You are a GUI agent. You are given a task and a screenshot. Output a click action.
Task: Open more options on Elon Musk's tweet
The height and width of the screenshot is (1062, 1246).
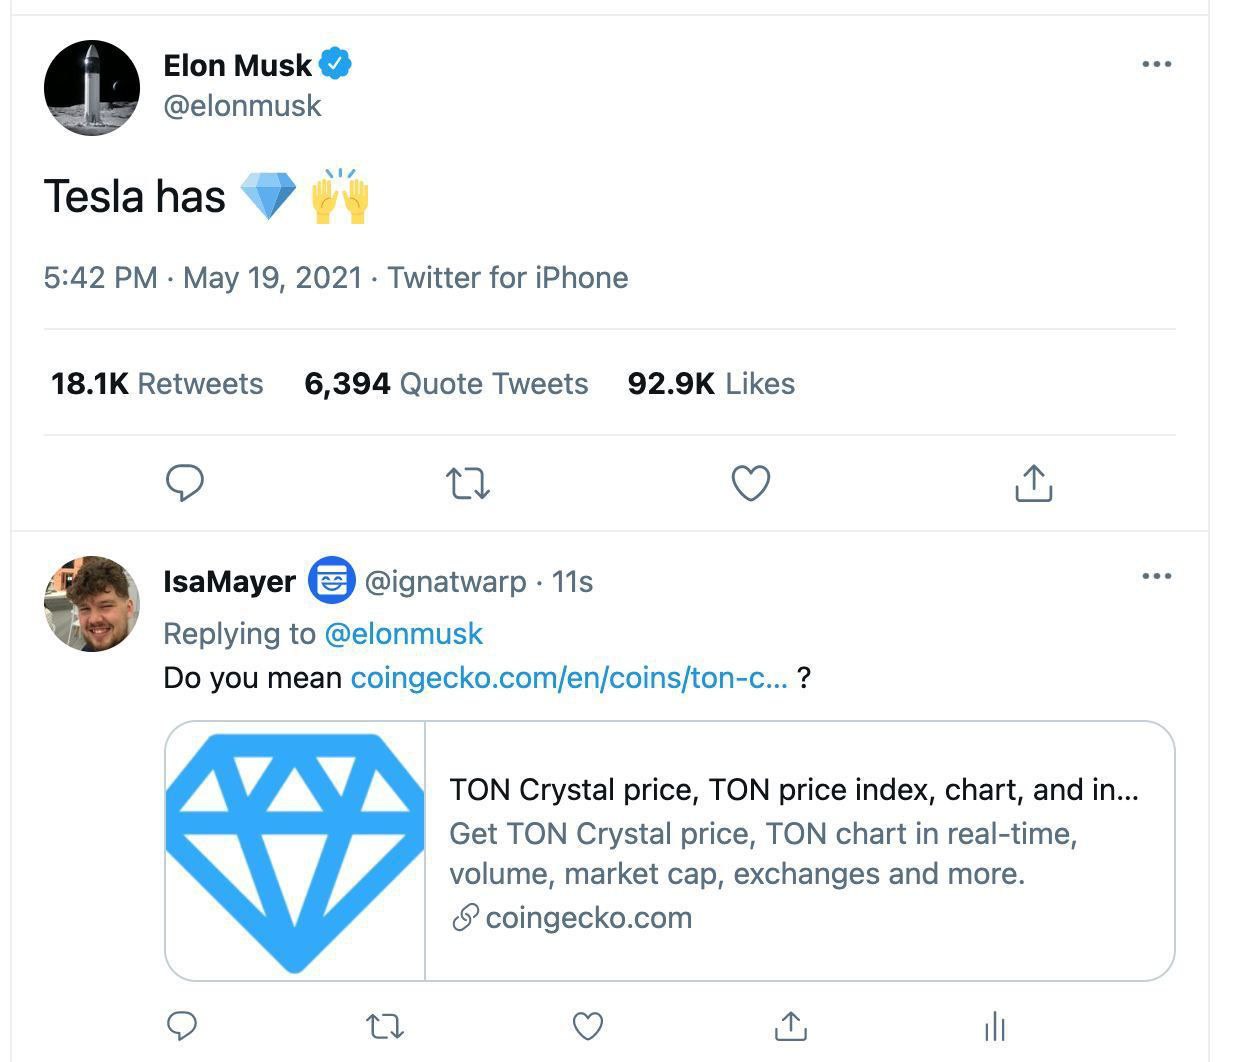click(1156, 64)
